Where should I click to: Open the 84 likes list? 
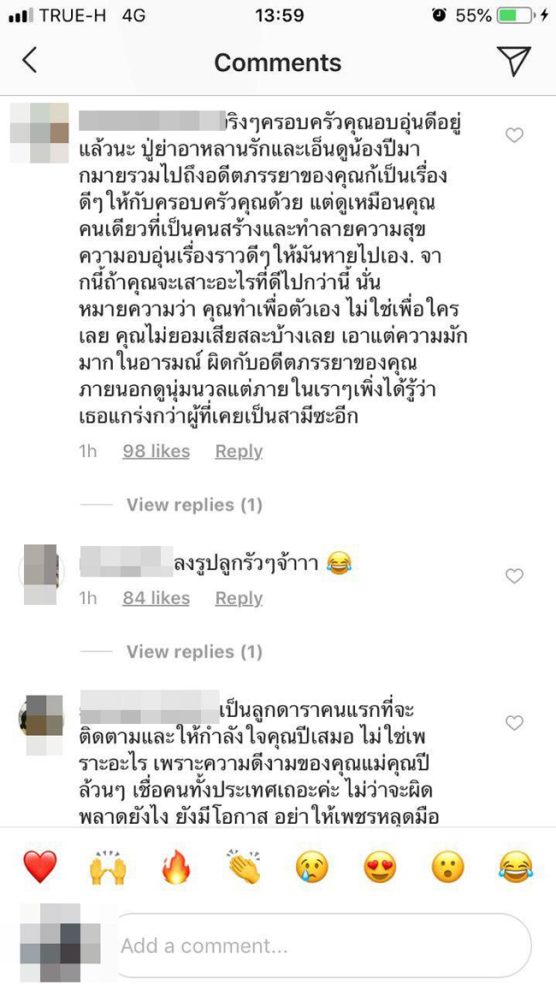[156, 598]
